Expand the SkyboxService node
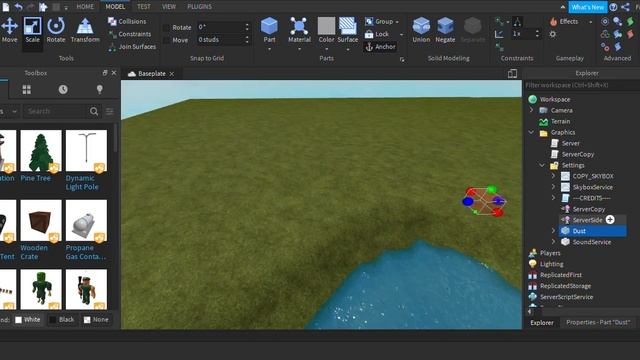 553,187
